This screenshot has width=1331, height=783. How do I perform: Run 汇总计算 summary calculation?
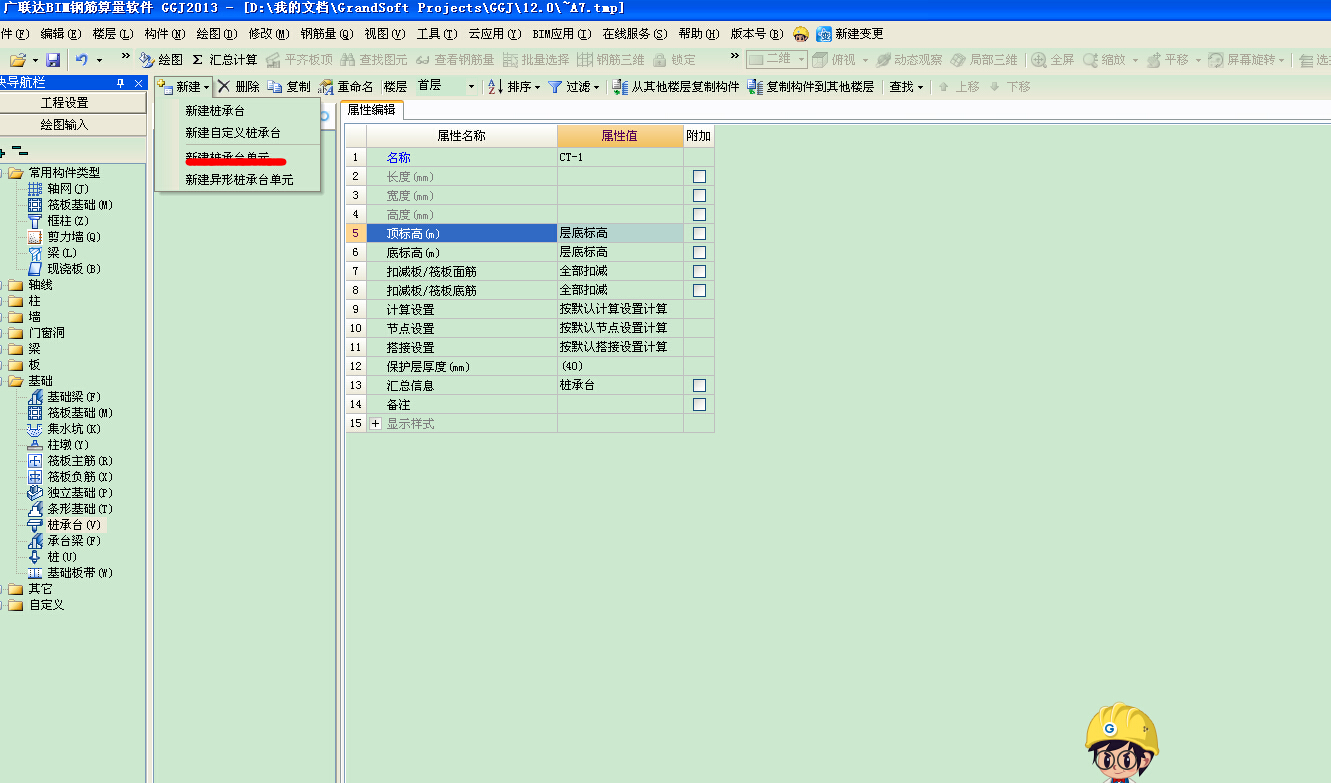224,60
